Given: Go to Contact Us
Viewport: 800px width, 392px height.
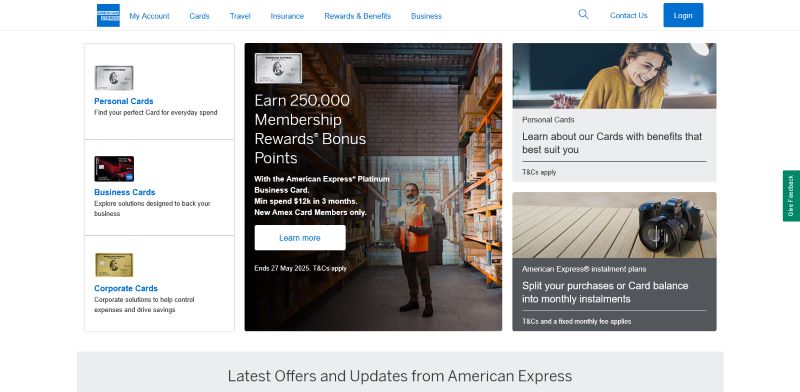Looking at the screenshot, I should point(629,15).
